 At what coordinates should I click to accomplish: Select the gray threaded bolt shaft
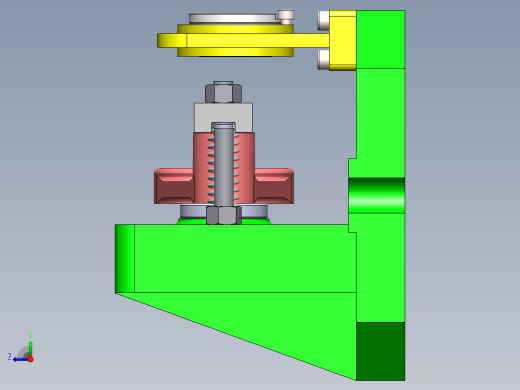(224, 165)
